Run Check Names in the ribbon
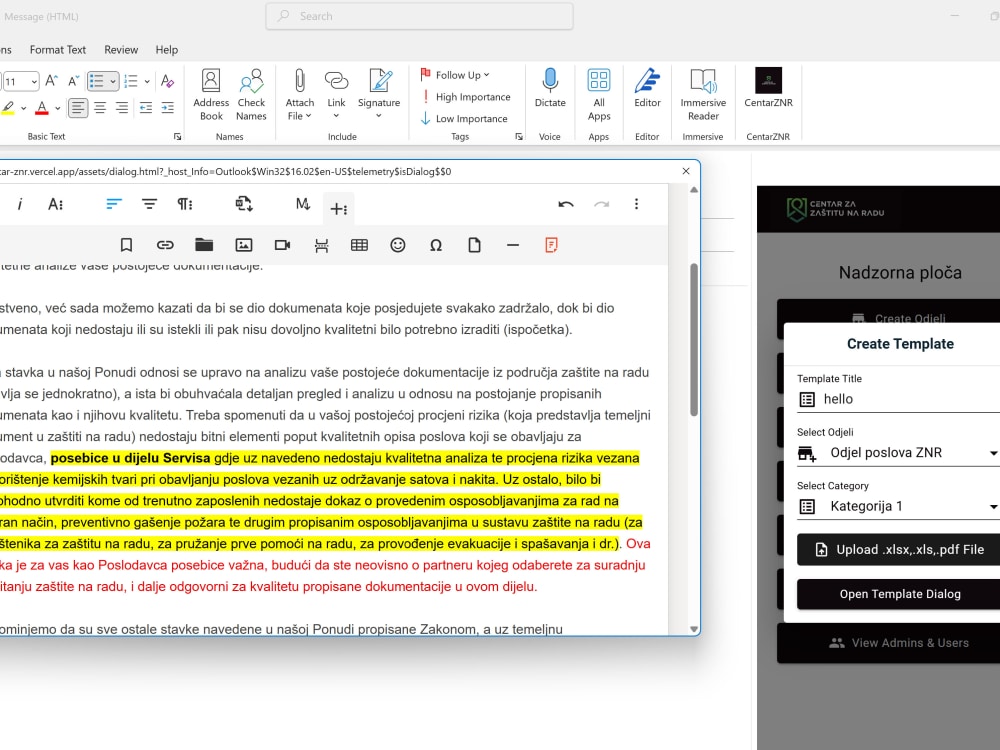This screenshot has height=750, width=1000. pyautogui.click(x=251, y=95)
